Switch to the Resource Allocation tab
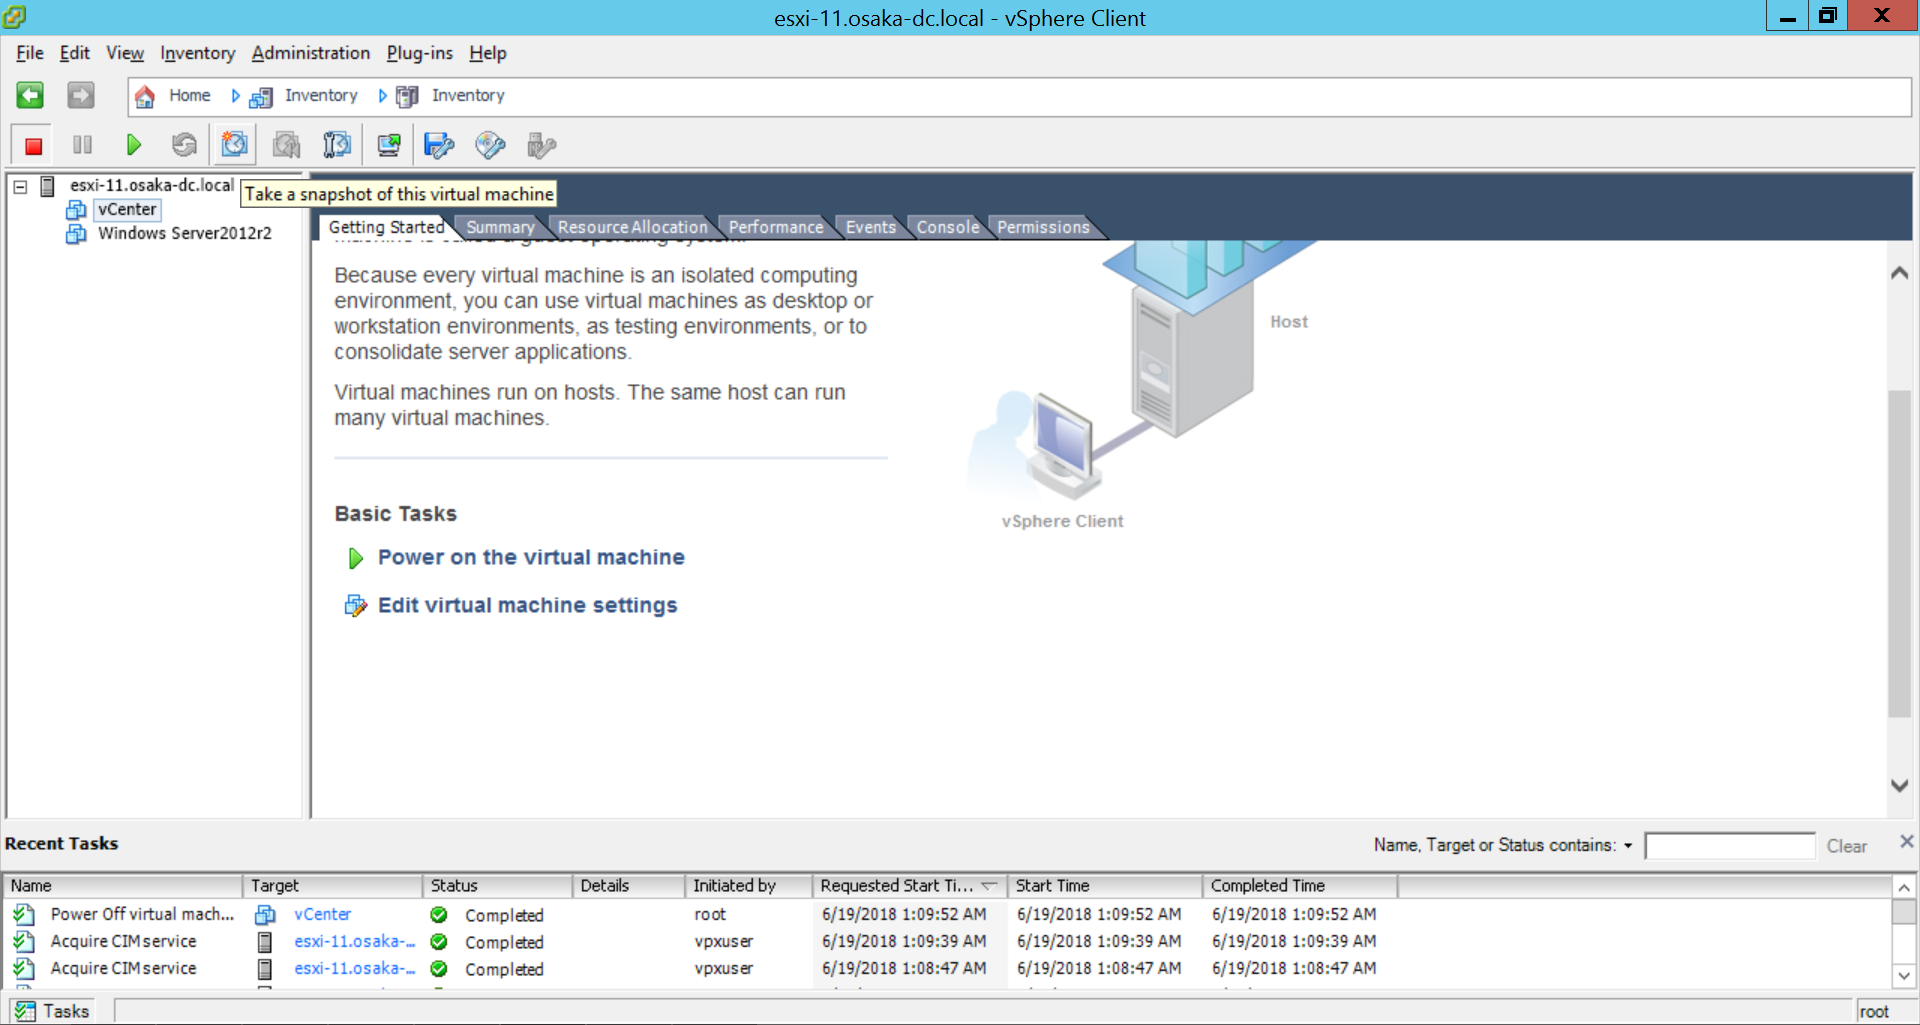This screenshot has height=1025, width=1920. click(633, 227)
